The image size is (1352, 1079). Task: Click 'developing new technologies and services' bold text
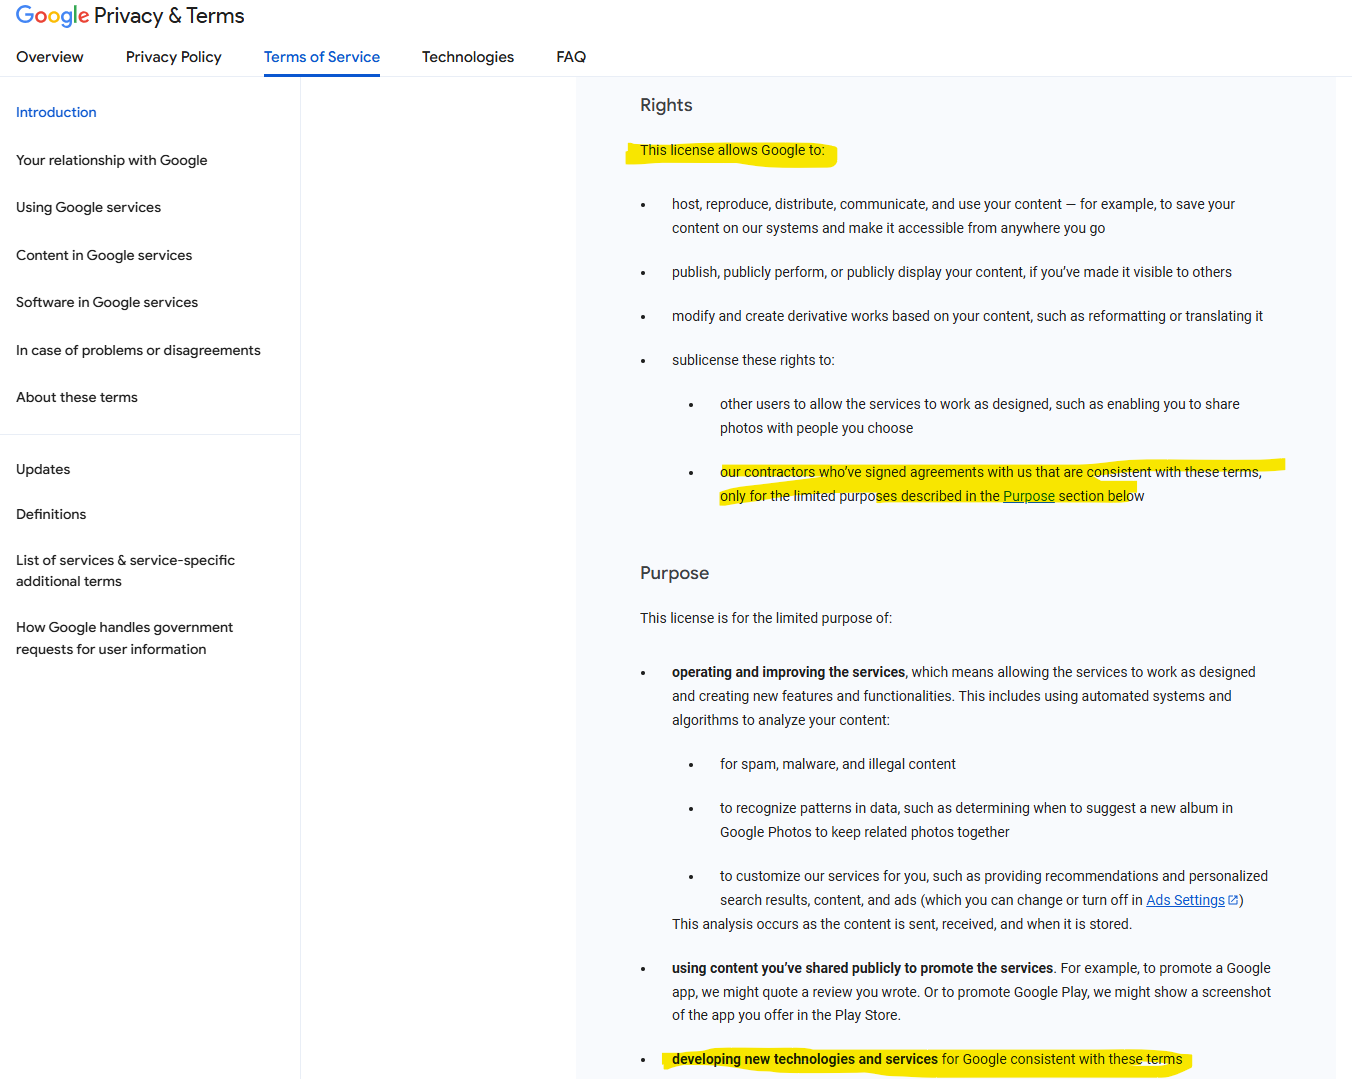pyautogui.click(x=805, y=1059)
